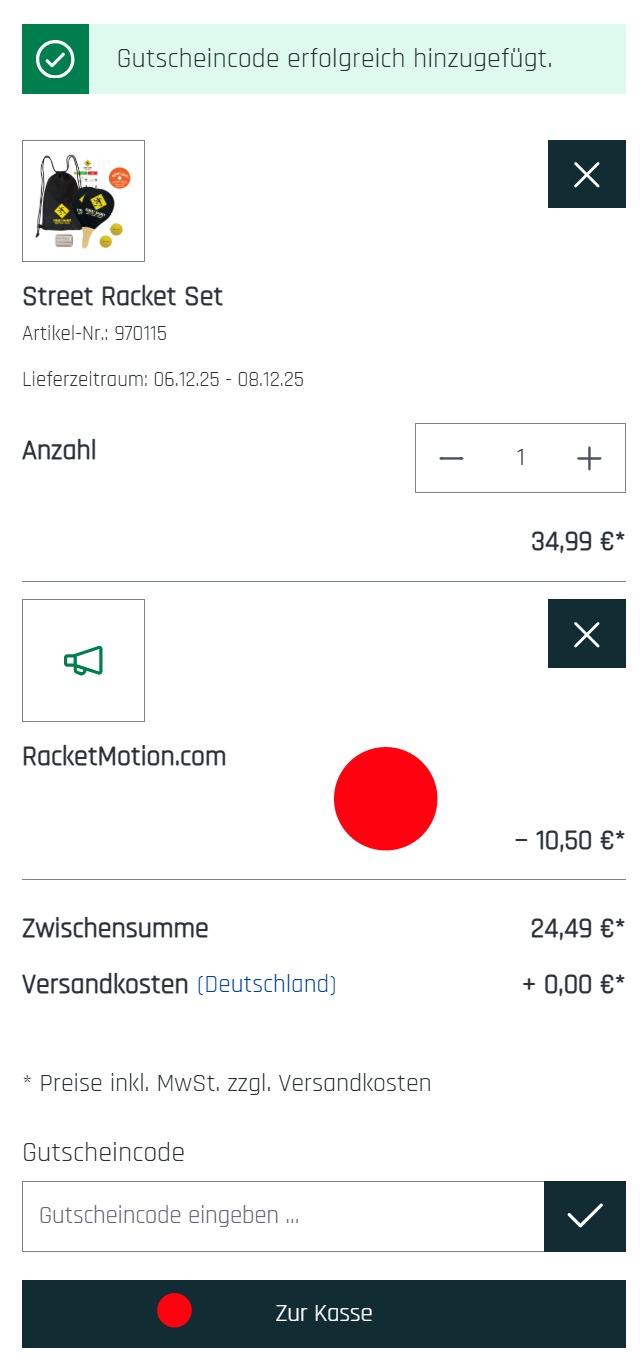641x1365 pixels.
Task: Click the success checkmark icon in alert
Action: [55, 60]
